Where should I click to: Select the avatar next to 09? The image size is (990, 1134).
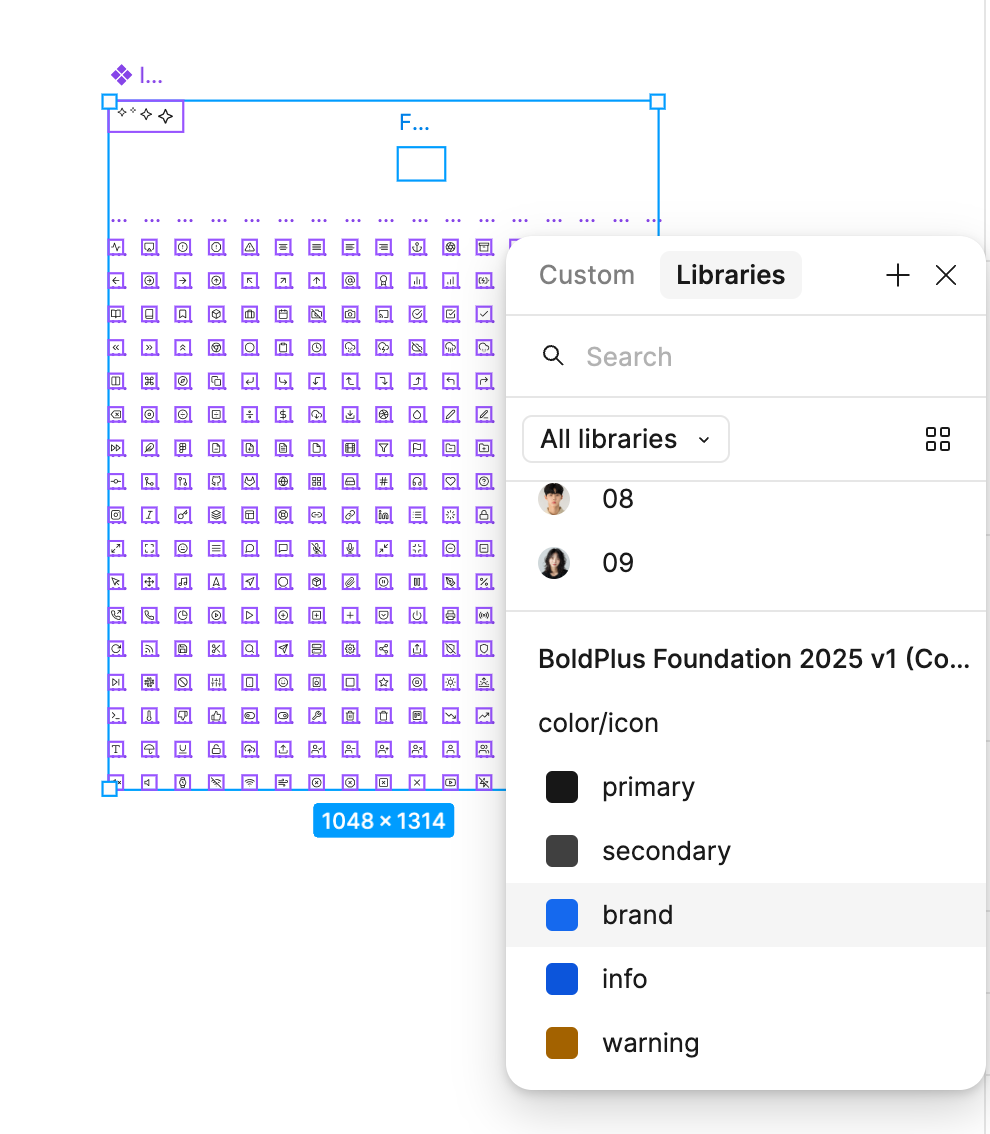coord(554,563)
